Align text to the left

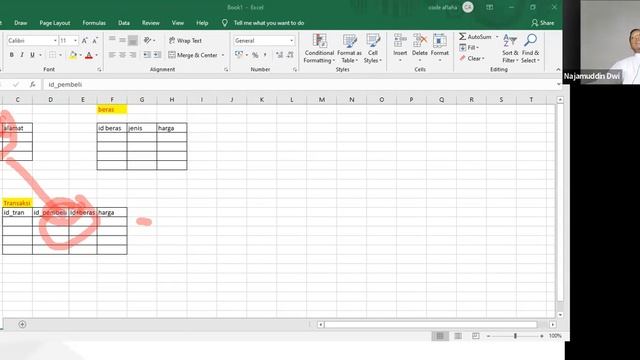coord(112,55)
